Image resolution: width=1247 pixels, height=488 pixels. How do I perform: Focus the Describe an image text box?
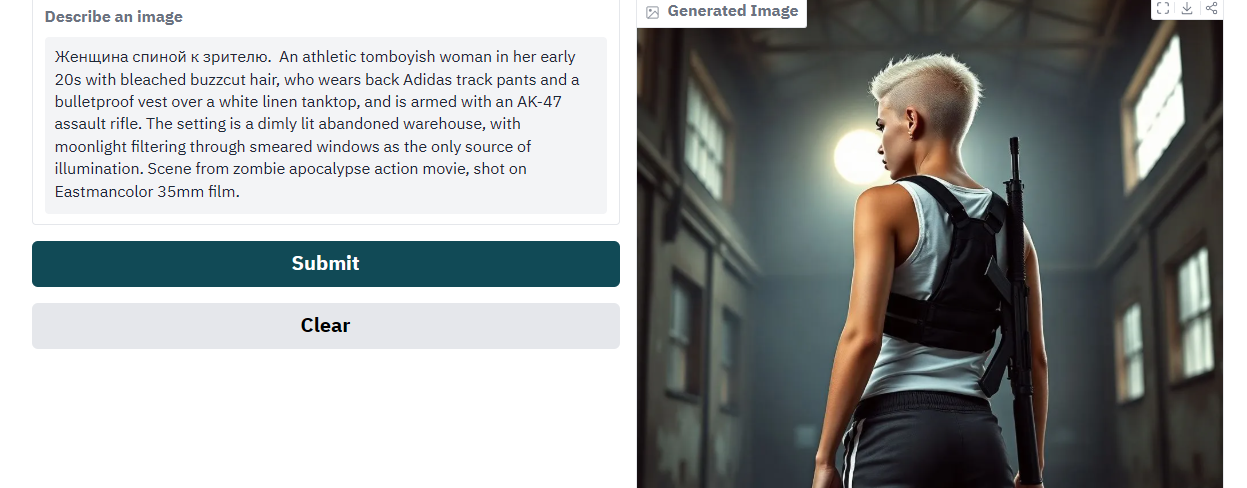pos(326,125)
